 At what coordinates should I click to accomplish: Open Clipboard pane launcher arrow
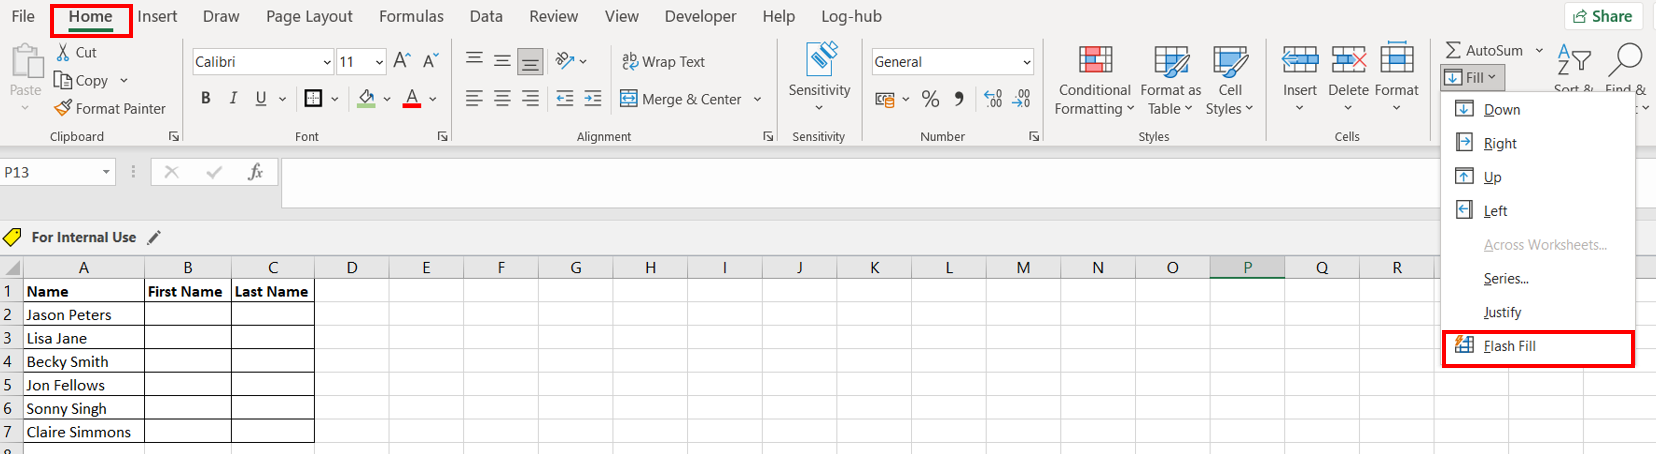pos(174,137)
